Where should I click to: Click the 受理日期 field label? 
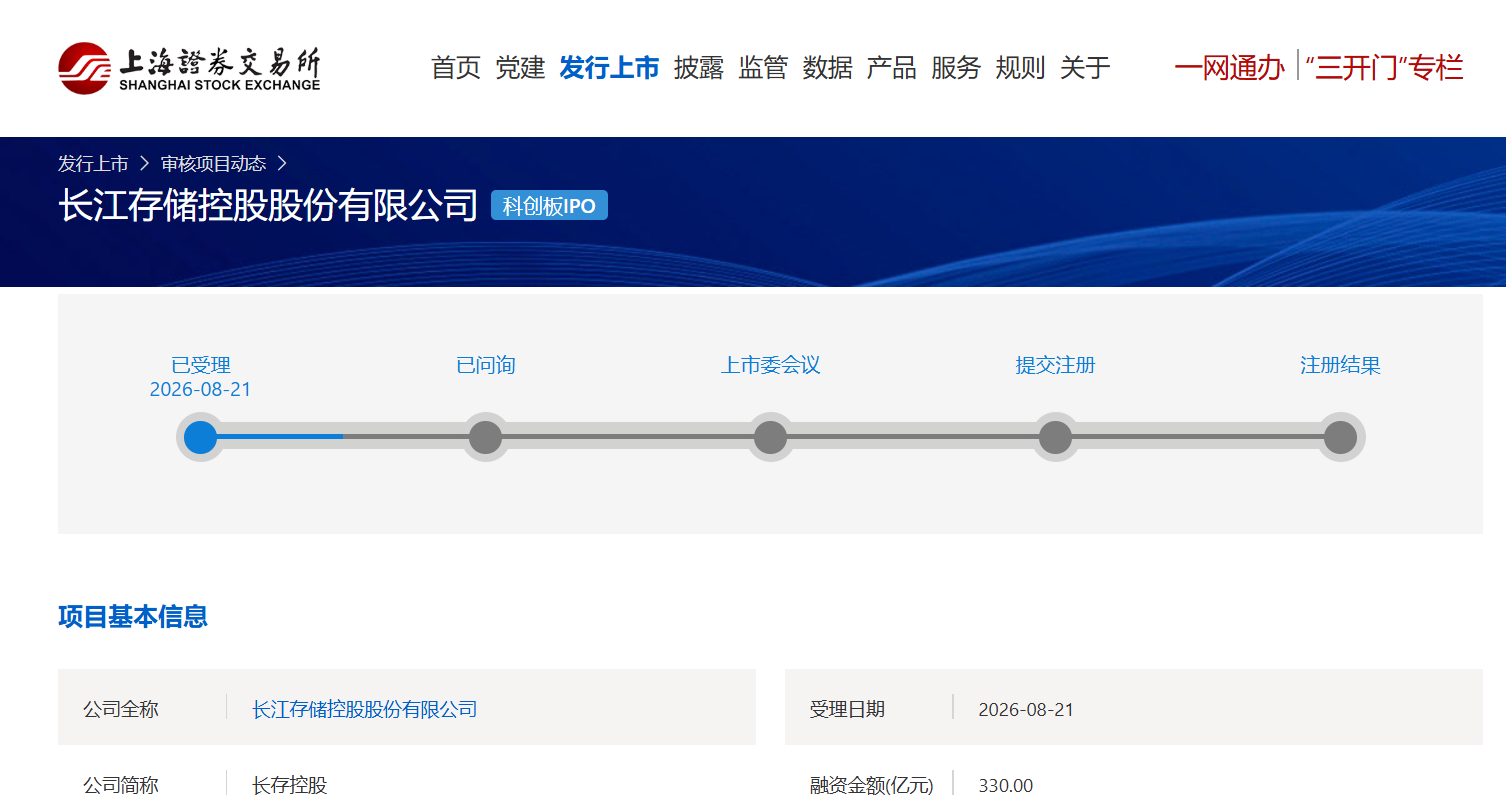847,710
